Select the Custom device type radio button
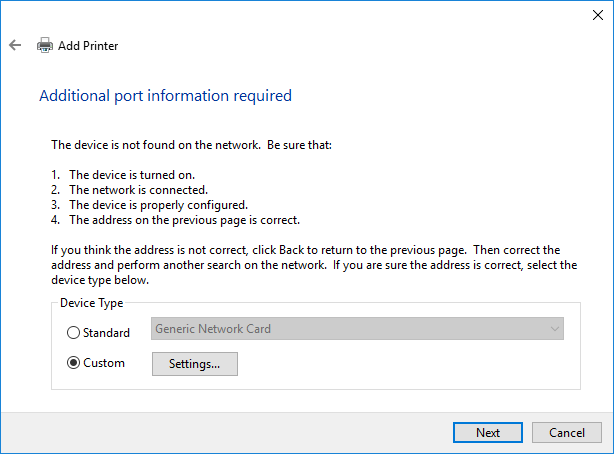Image resolution: width=614 pixels, height=454 pixels. coord(73,363)
